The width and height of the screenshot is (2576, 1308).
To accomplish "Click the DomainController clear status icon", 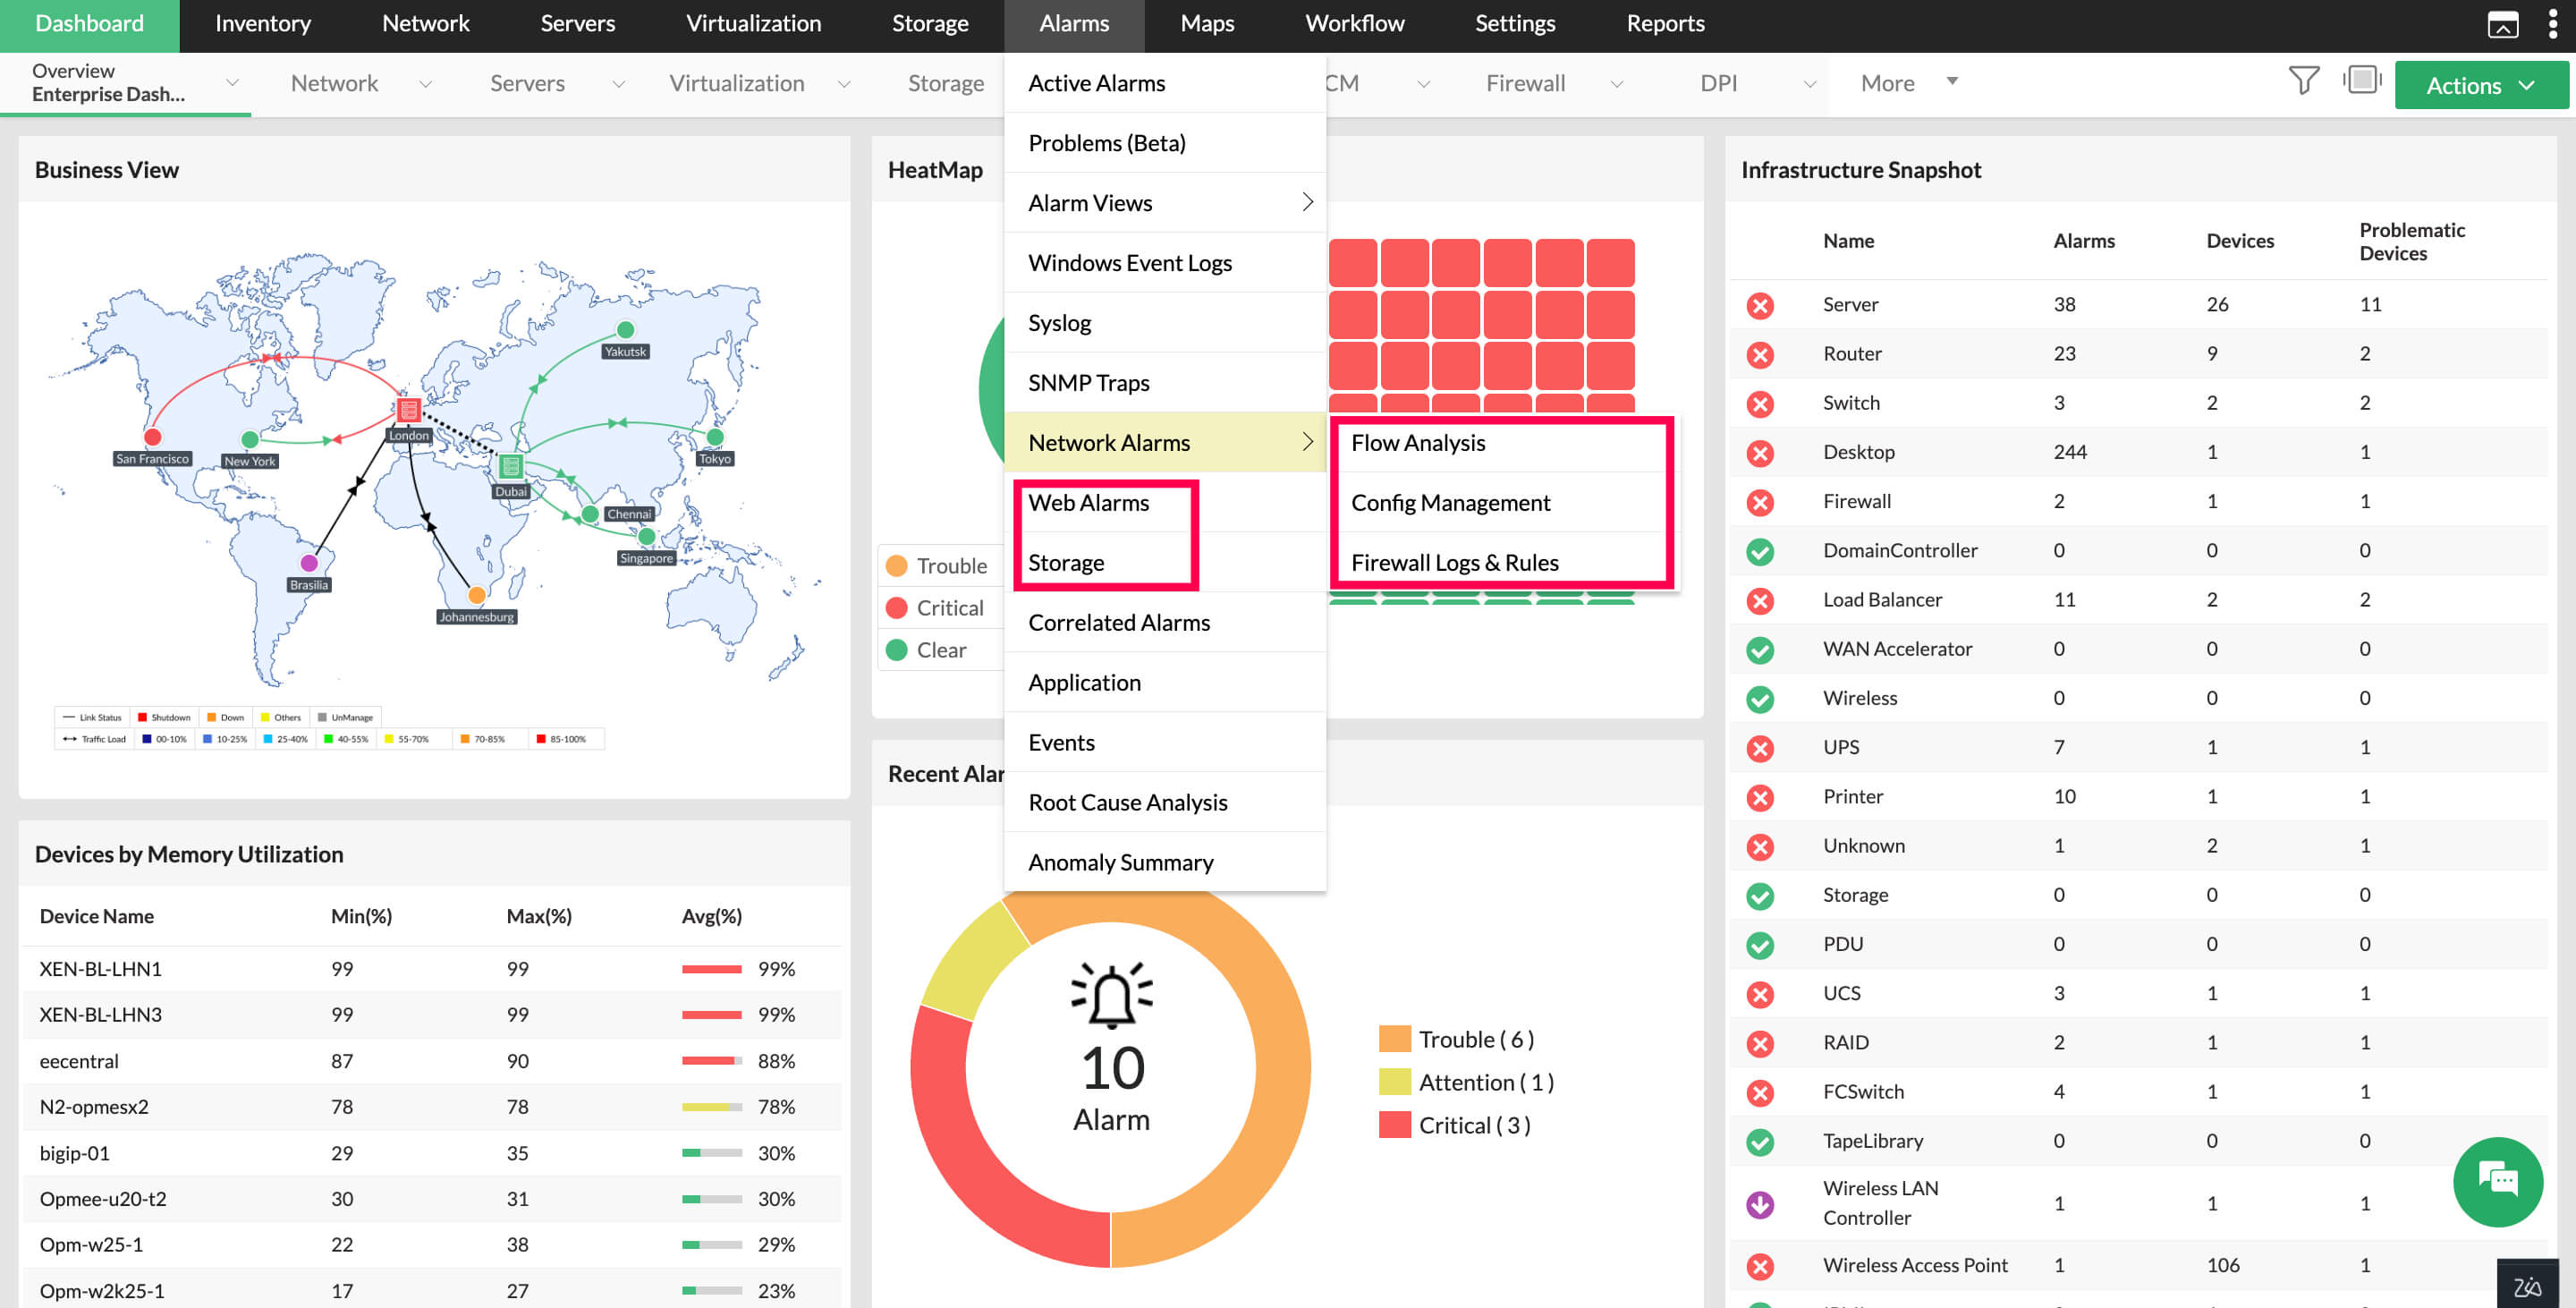I will click(1760, 551).
